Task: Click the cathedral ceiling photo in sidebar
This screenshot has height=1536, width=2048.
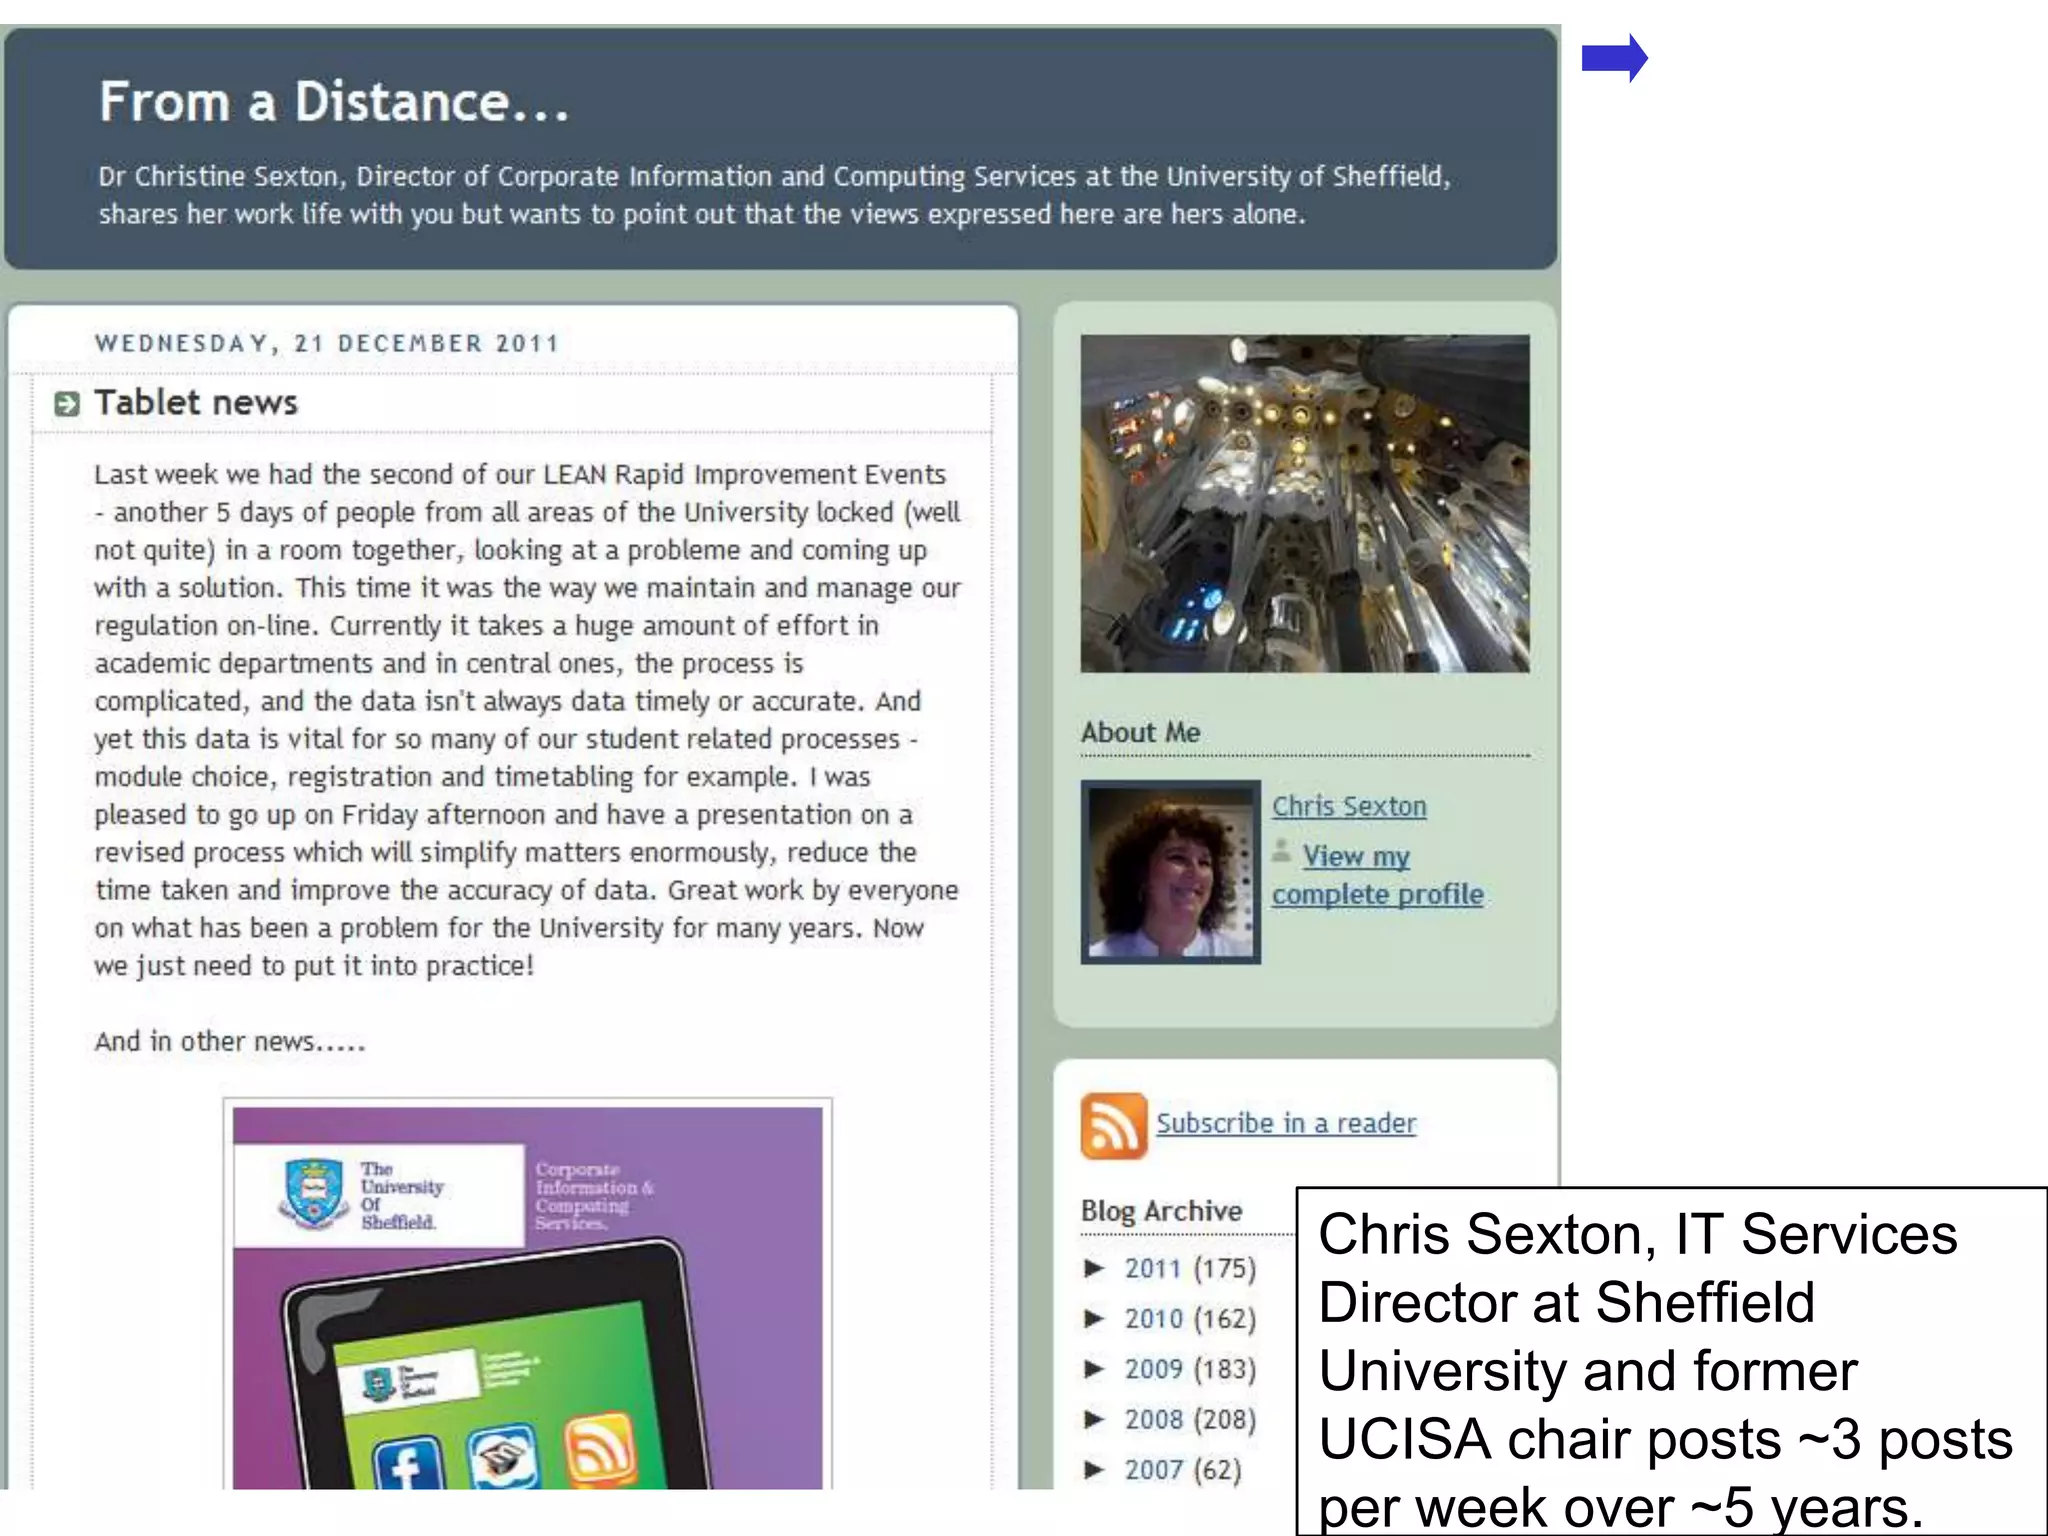Action: click(1304, 503)
